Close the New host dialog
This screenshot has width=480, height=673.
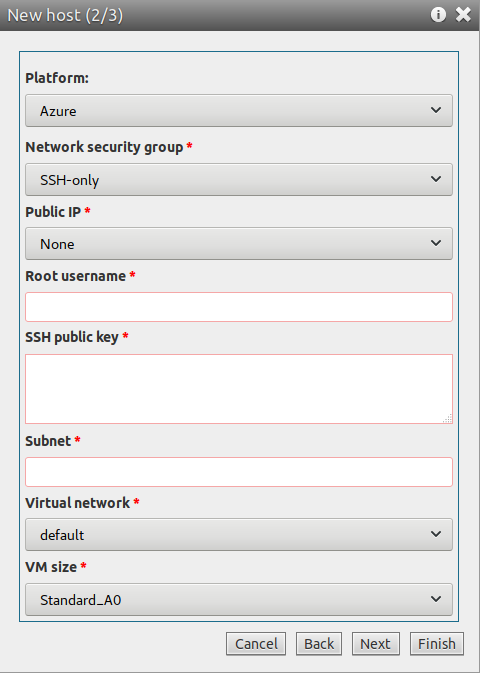(x=463, y=15)
